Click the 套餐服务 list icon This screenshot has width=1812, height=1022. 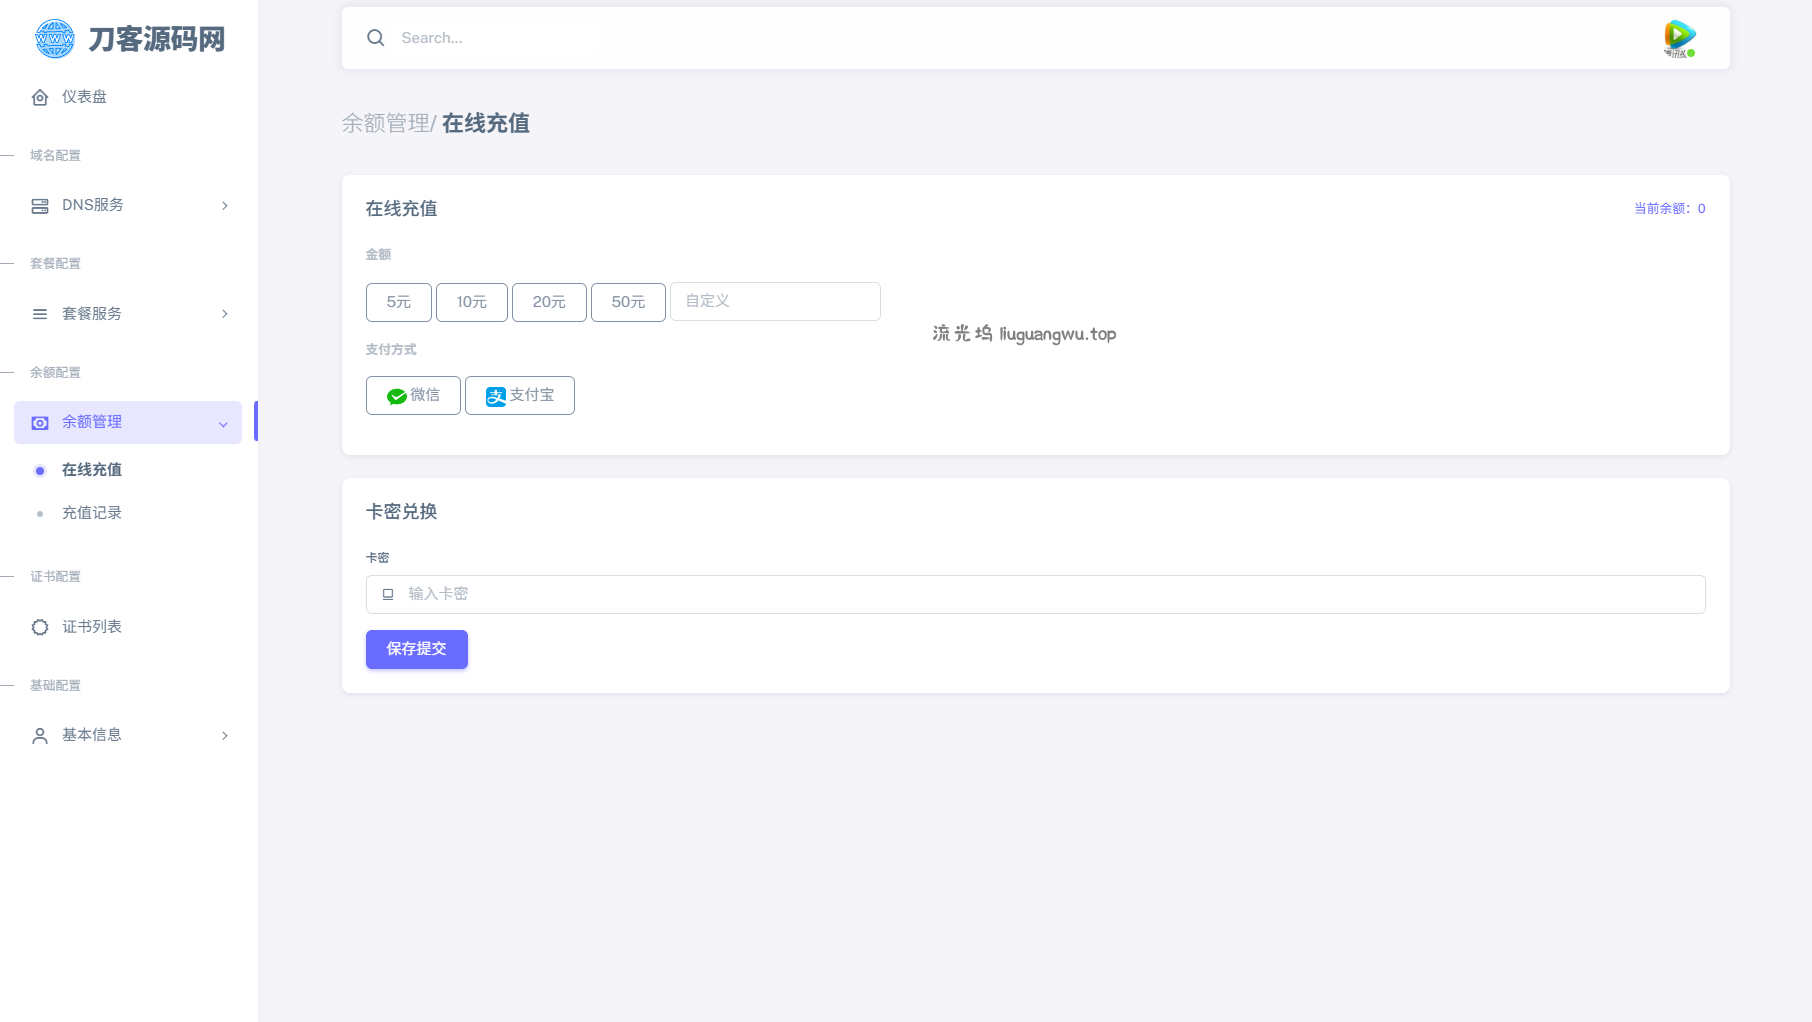click(40, 314)
